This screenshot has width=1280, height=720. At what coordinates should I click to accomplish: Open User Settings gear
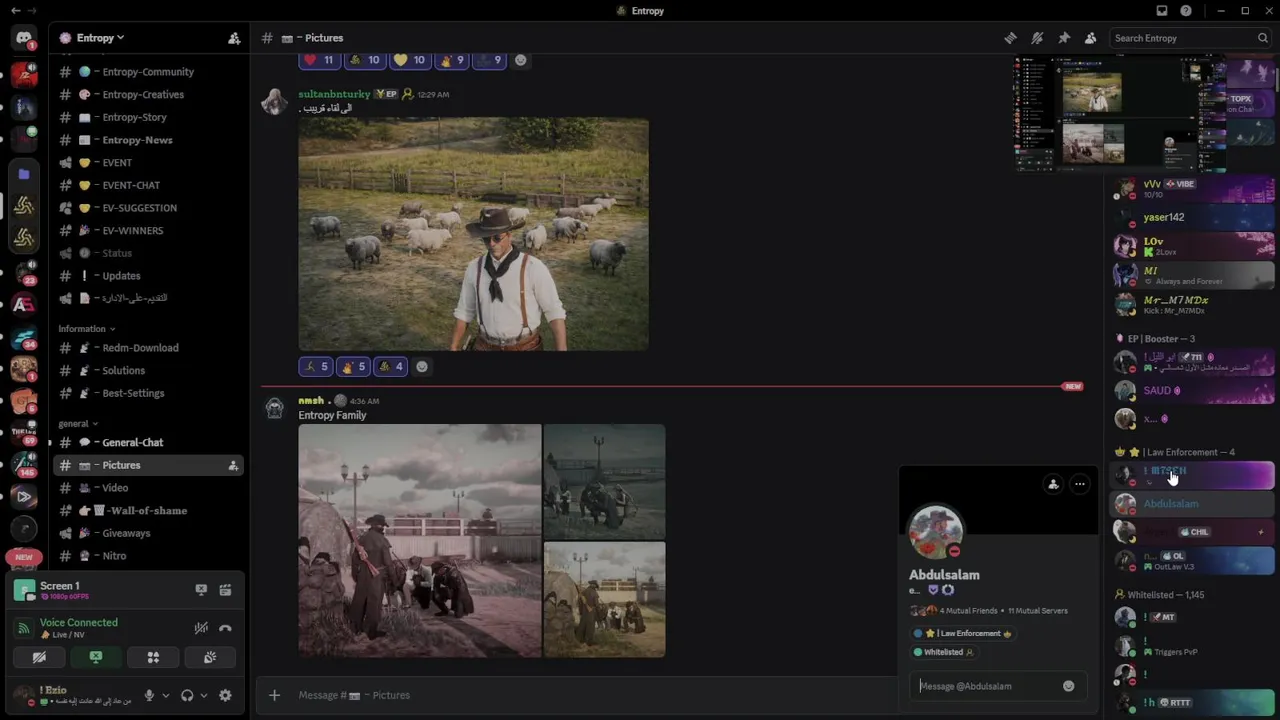coord(225,695)
